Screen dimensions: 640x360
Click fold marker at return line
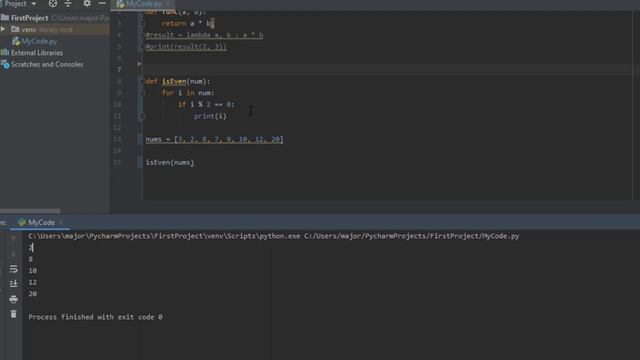pyautogui.click(x=142, y=24)
